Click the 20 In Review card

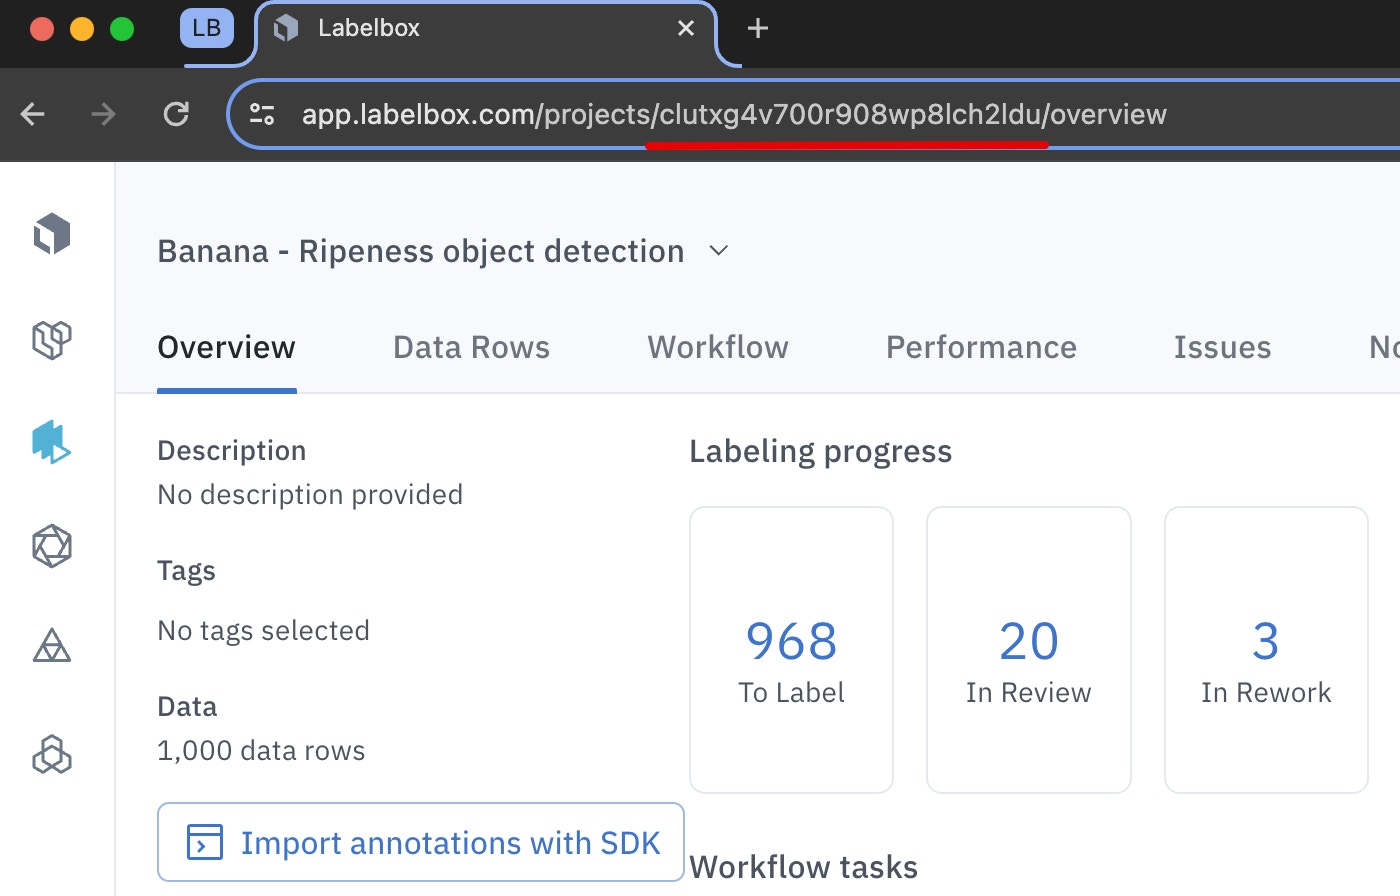point(1029,650)
